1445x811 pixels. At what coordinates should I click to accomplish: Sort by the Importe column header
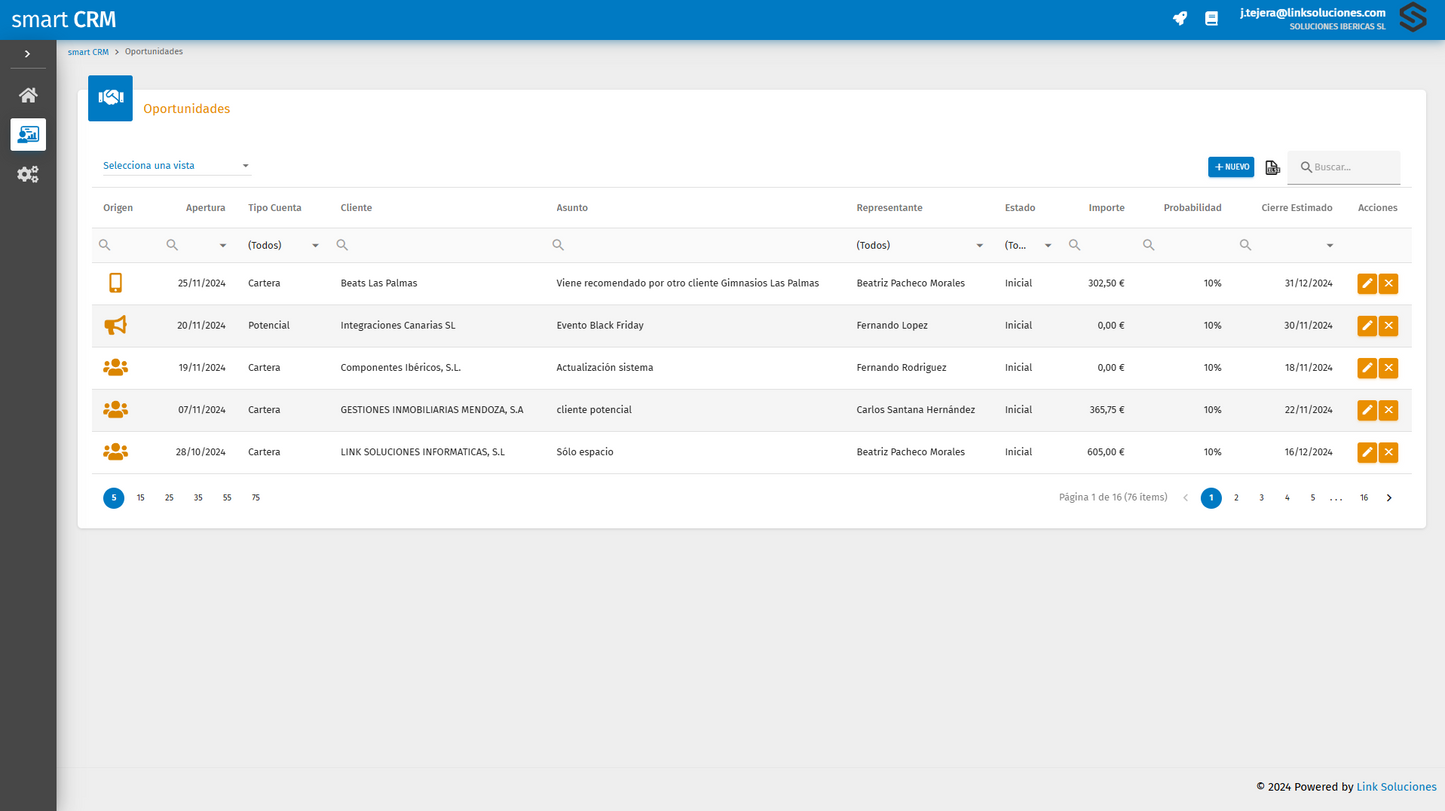point(1106,208)
